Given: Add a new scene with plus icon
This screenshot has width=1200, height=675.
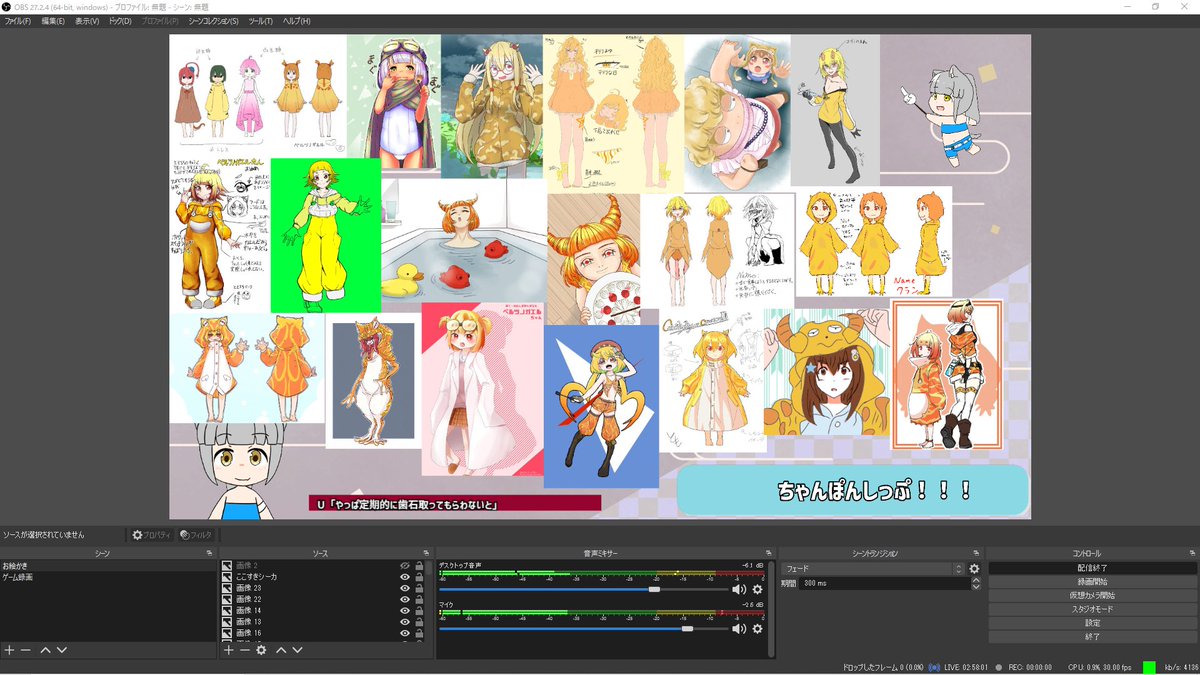Looking at the screenshot, I should click(9, 650).
